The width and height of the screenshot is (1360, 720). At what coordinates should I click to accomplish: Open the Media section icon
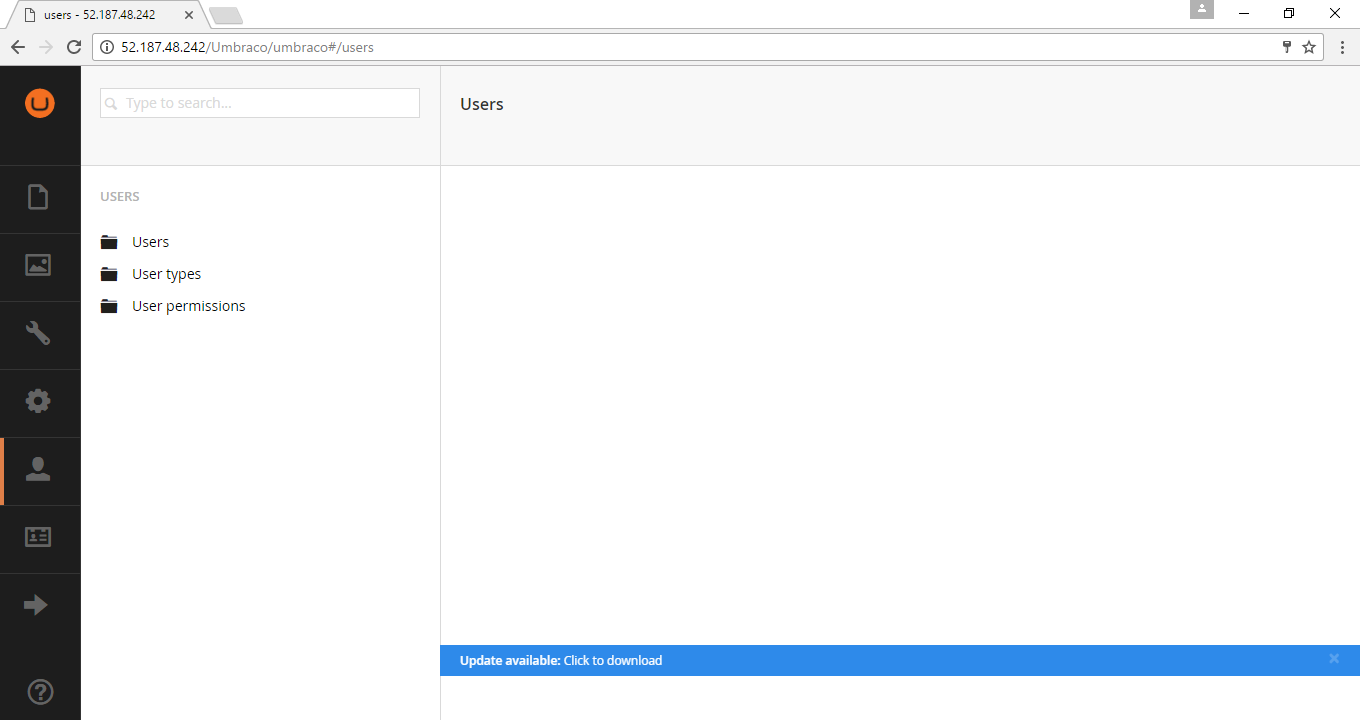tap(38, 266)
